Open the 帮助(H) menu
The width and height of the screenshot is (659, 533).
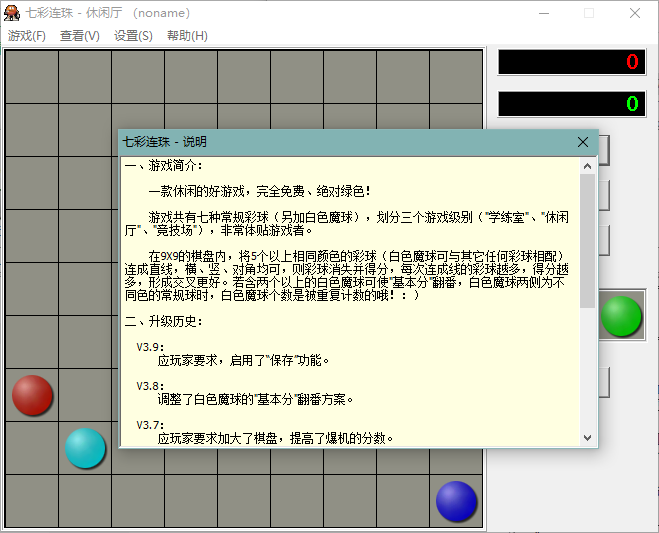[187, 36]
